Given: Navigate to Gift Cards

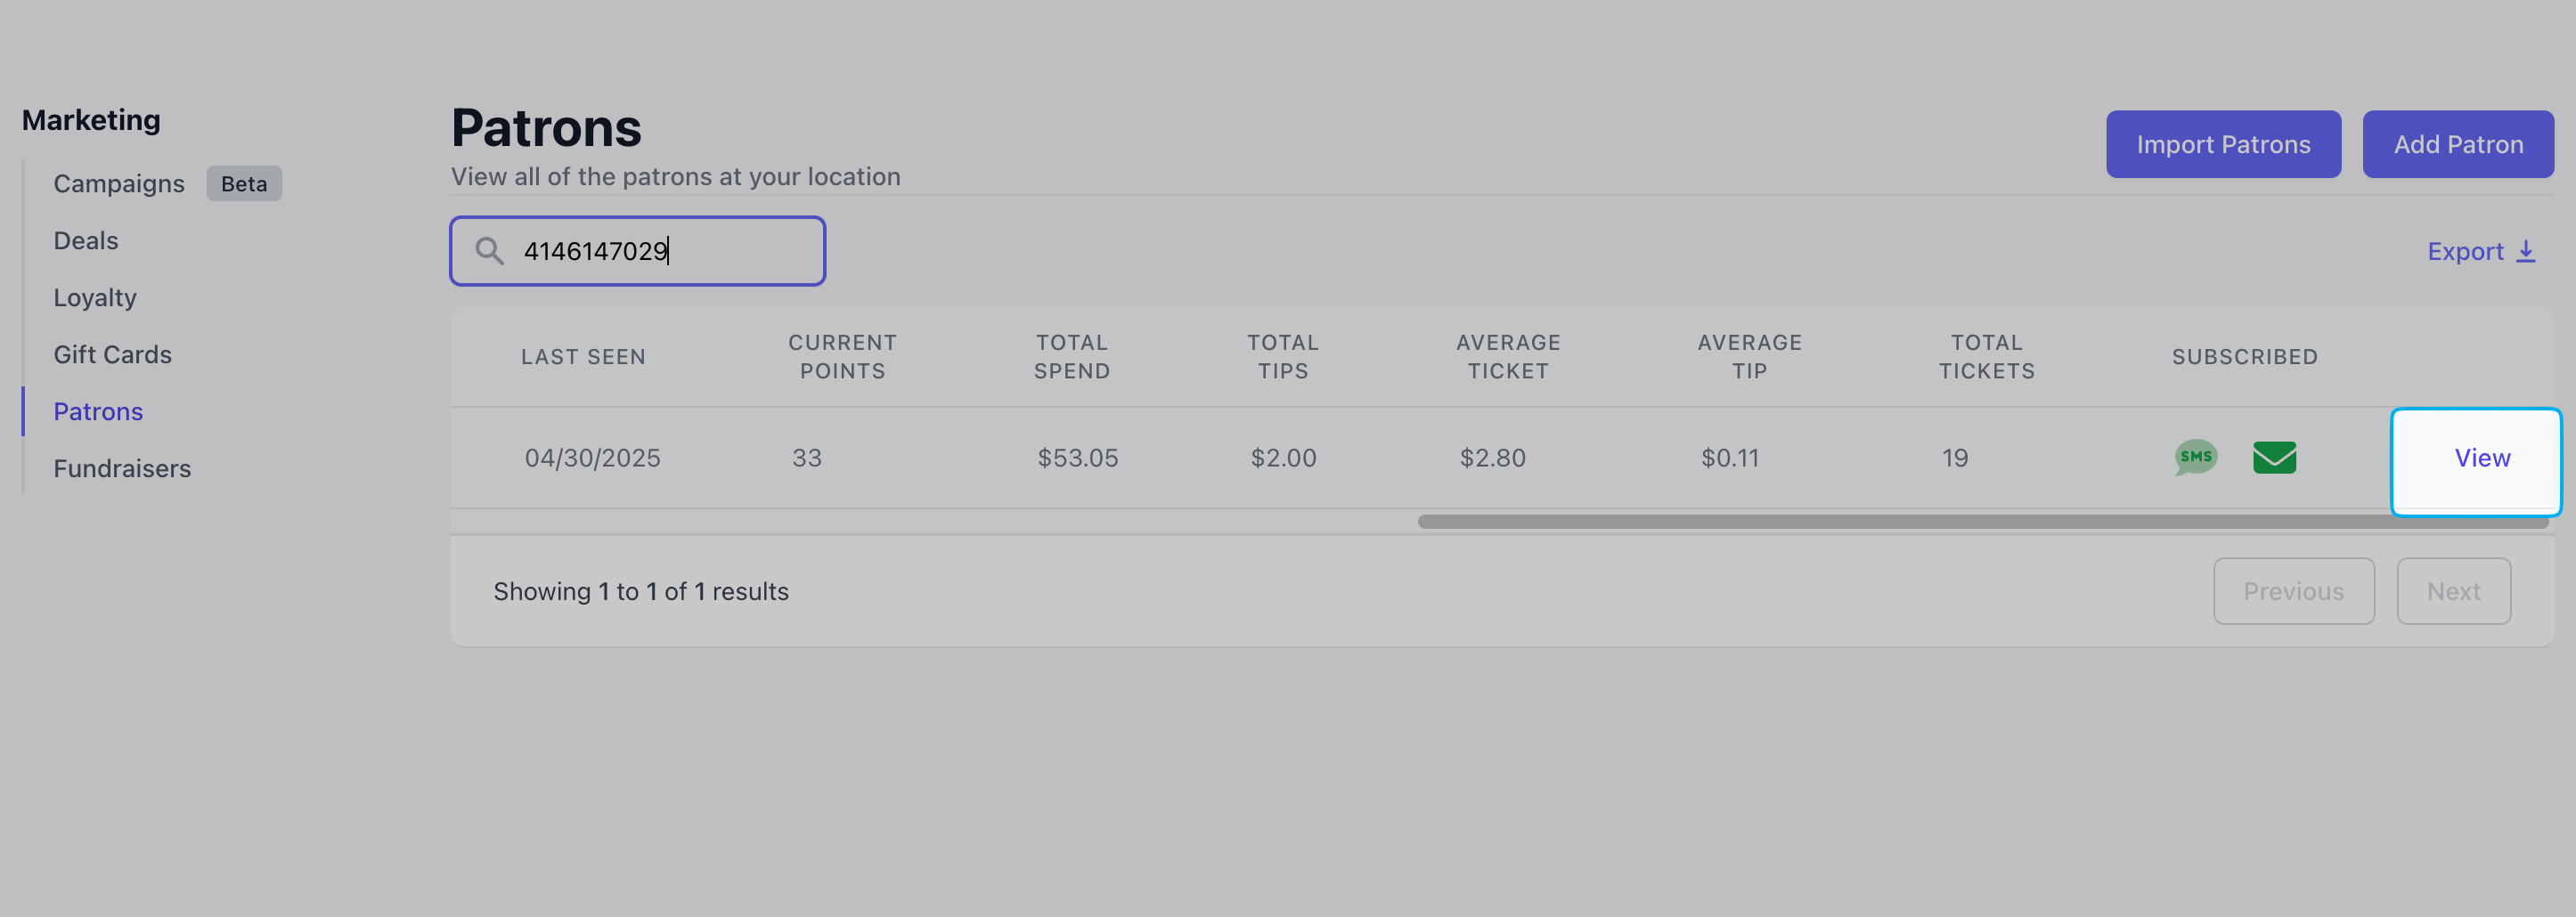Looking at the screenshot, I should 113,355.
